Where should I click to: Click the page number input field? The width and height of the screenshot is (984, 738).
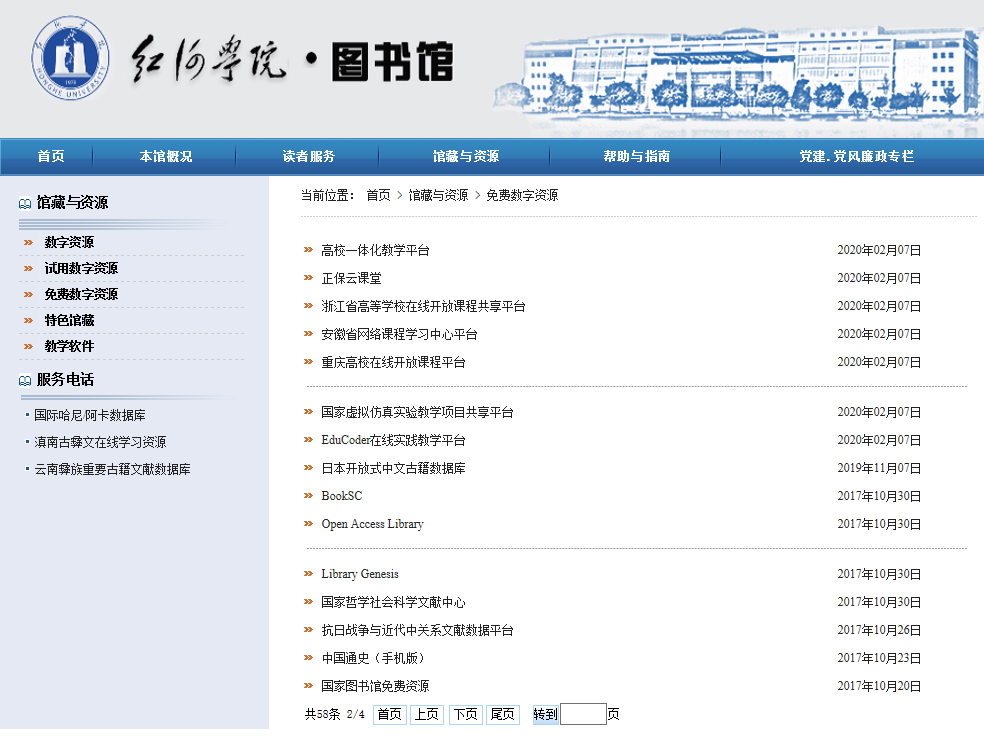coord(583,714)
